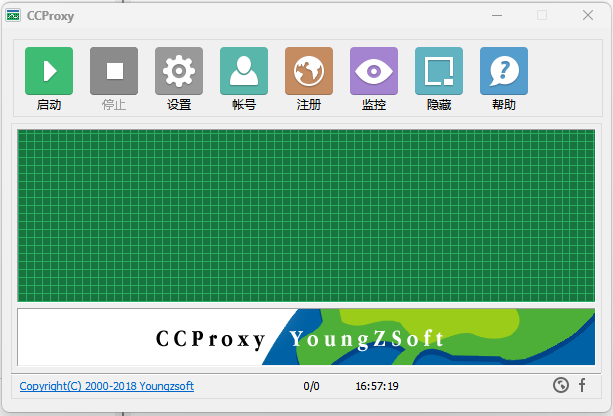Minimize the CCProxy window
The image size is (613, 416).
(x=496, y=15)
